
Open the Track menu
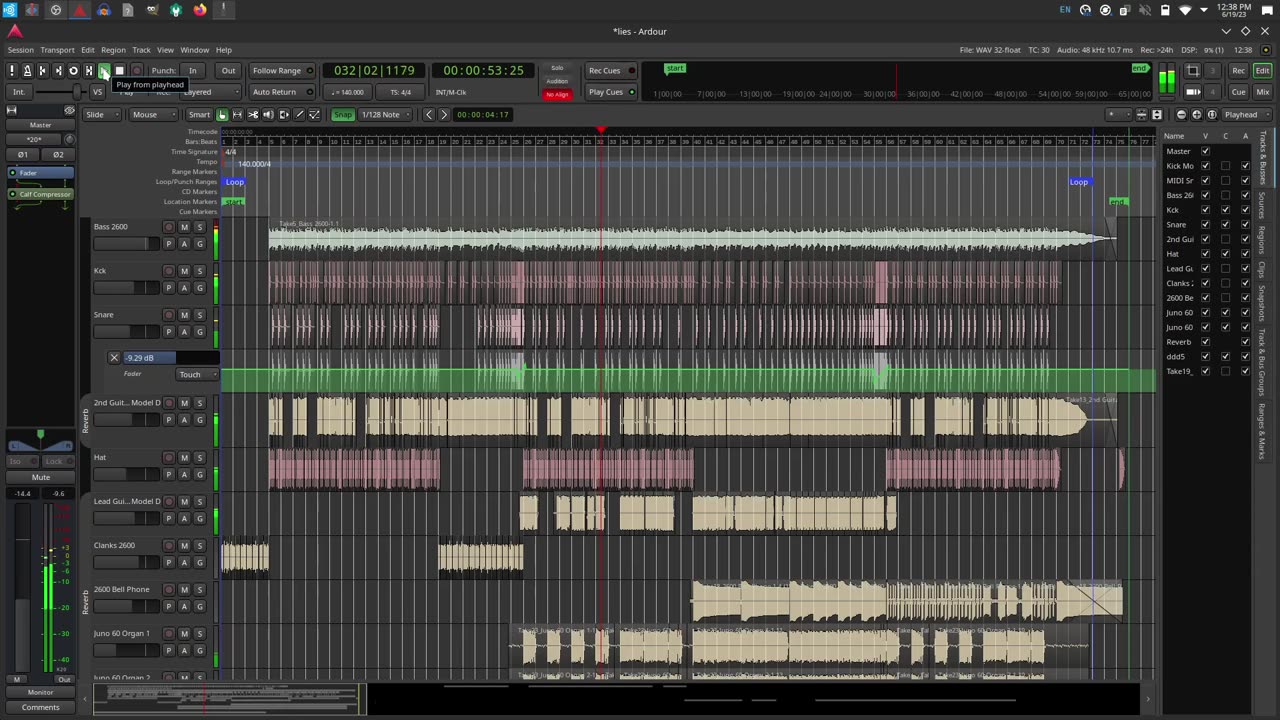click(x=141, y=50)
